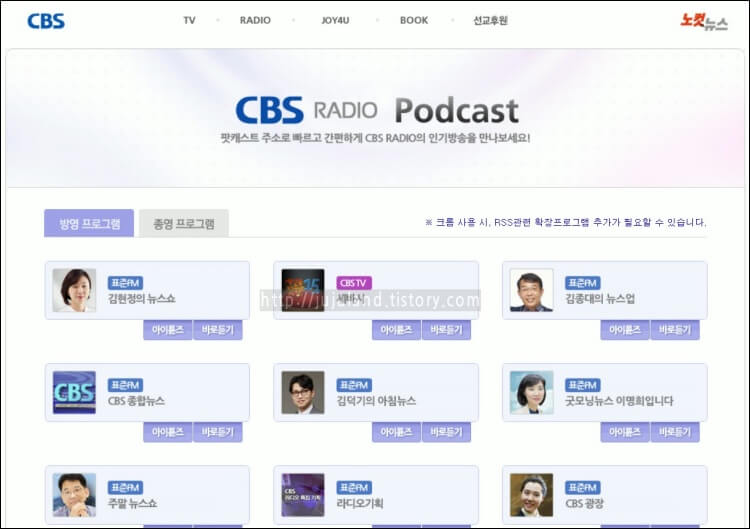Click 바로듣기 for 김덕기의 아침뉴스
Image resolution: width=750 pixels, height=529 pixels.
[x=447, y=432]
